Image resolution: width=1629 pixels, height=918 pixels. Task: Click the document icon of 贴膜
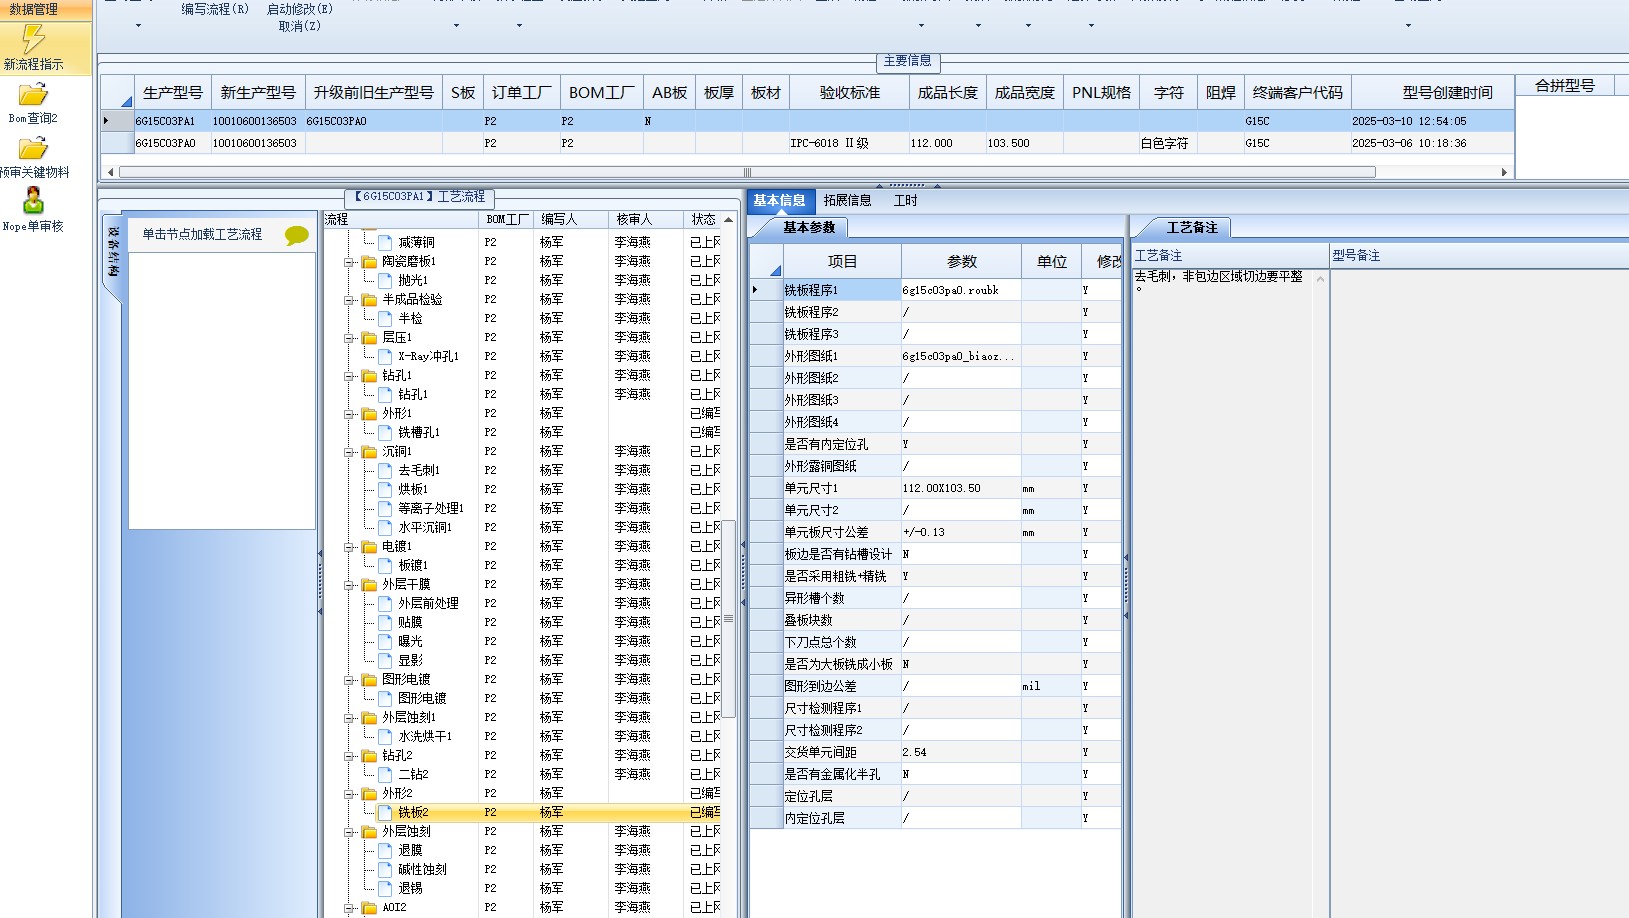point(385,623)
